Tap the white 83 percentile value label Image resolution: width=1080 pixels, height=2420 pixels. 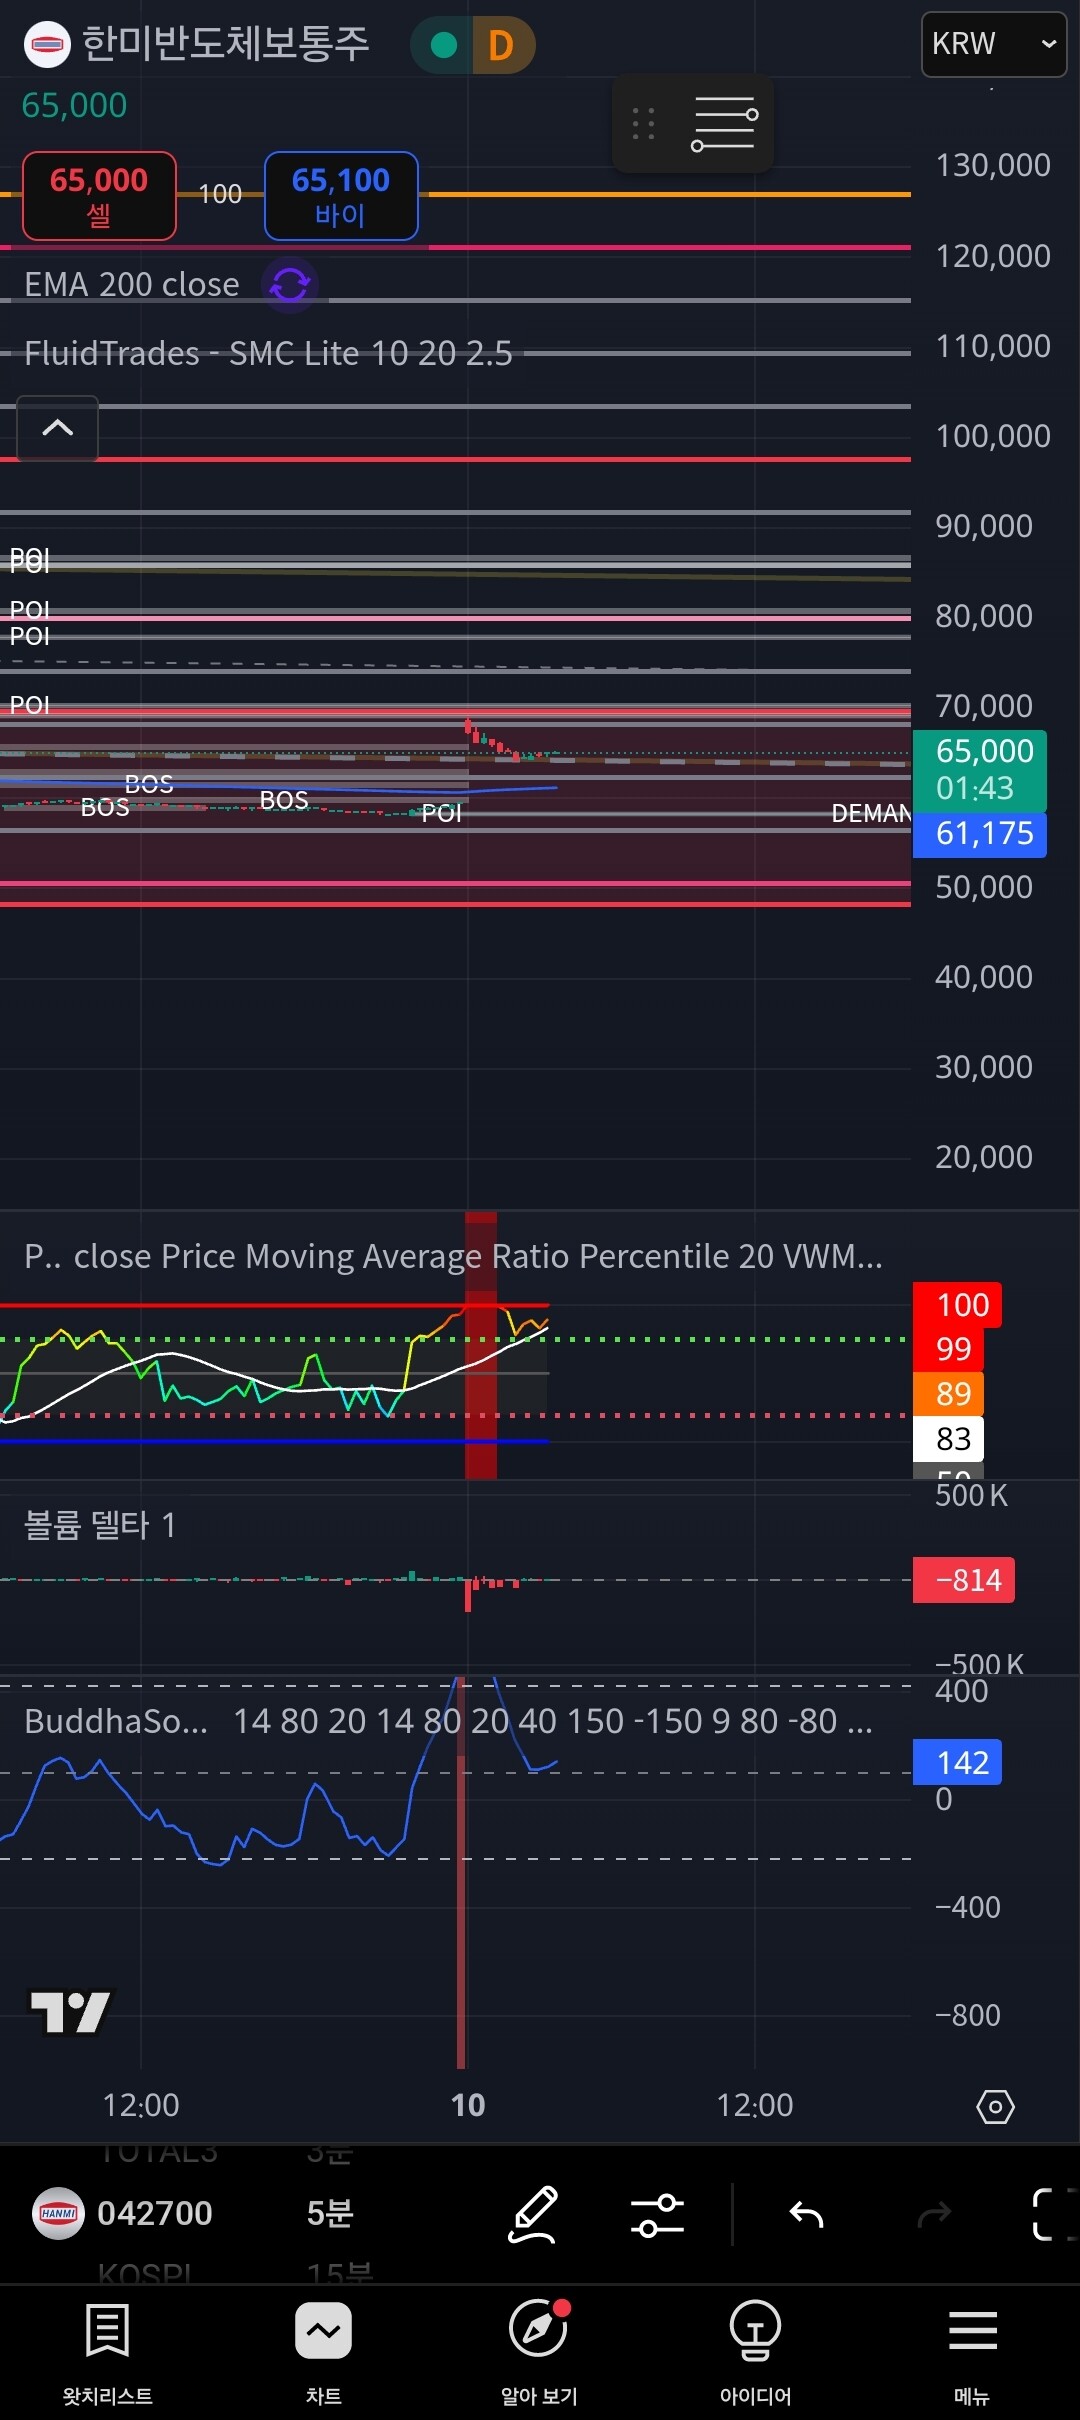(x=949, y=1439)
